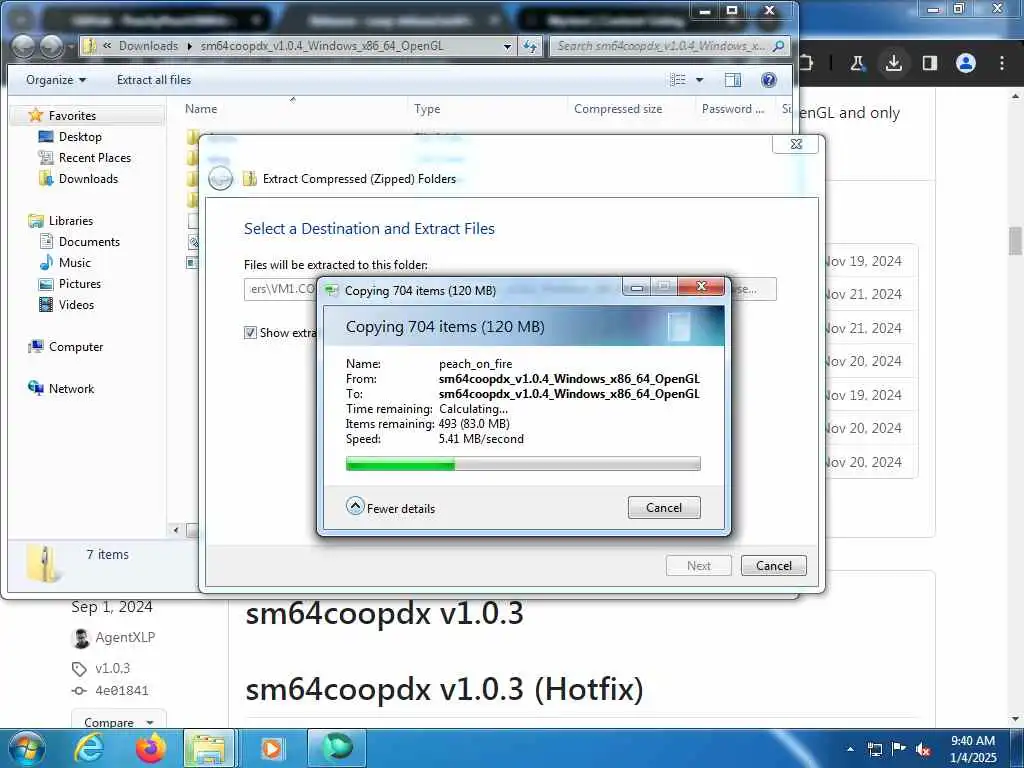Click Chrome Labs flask icon
The image size is (1024, 768).
(857, 63)
